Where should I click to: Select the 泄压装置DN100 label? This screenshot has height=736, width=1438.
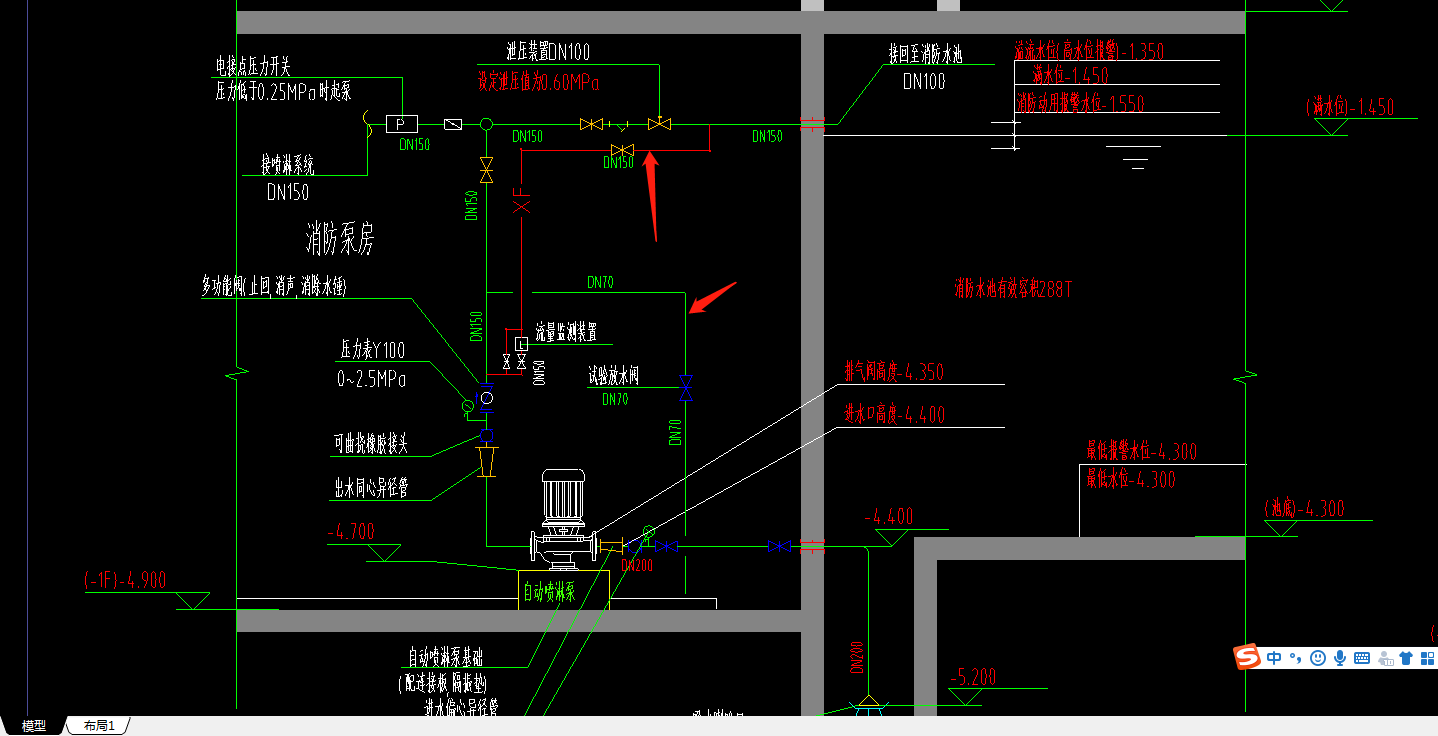(548, 52)
